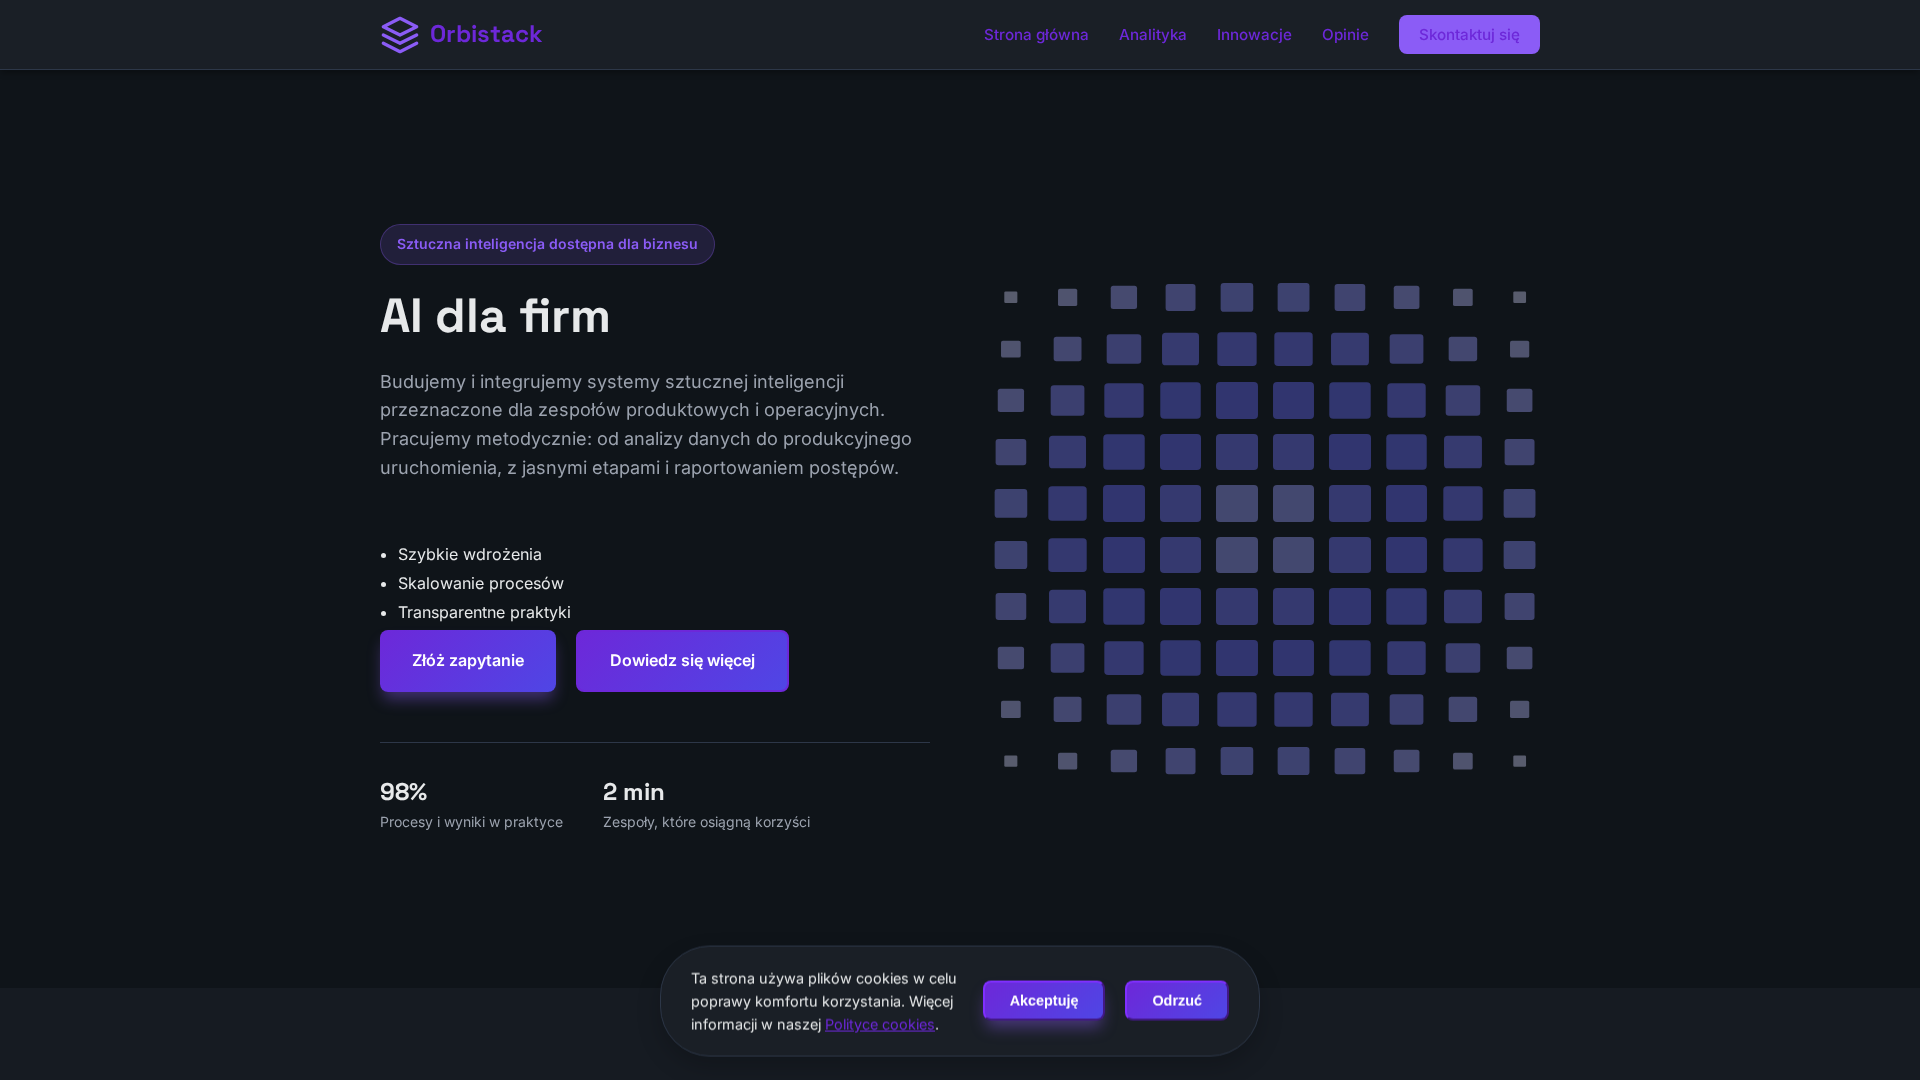The height and width of the screenshot is (1080, 1920).
Task: Click the Złóż zapytanie button
Action: [468, 661]
